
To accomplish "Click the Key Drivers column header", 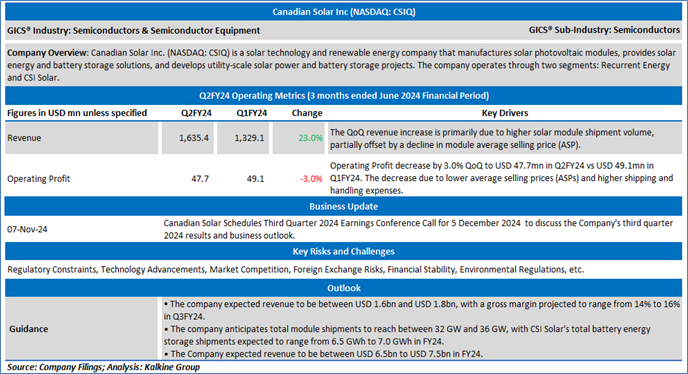I will pyautogui.click(x=505, y=113).
